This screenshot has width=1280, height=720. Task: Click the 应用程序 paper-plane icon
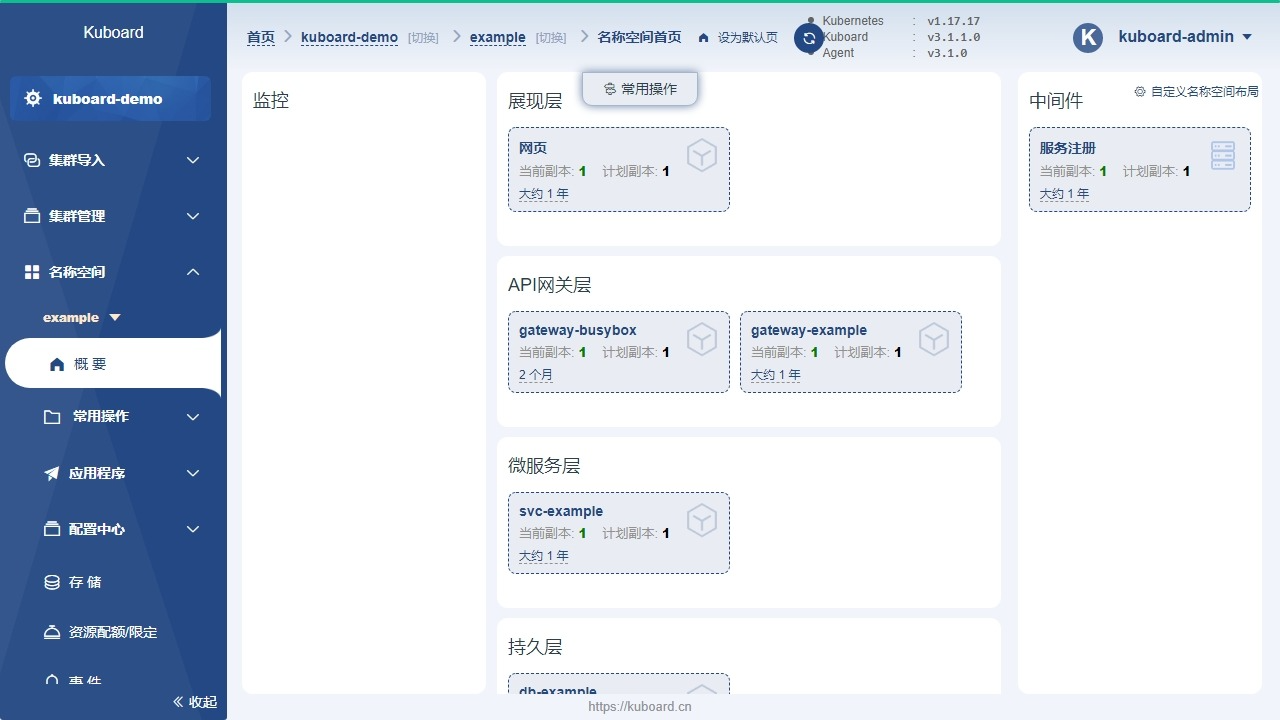52,473
